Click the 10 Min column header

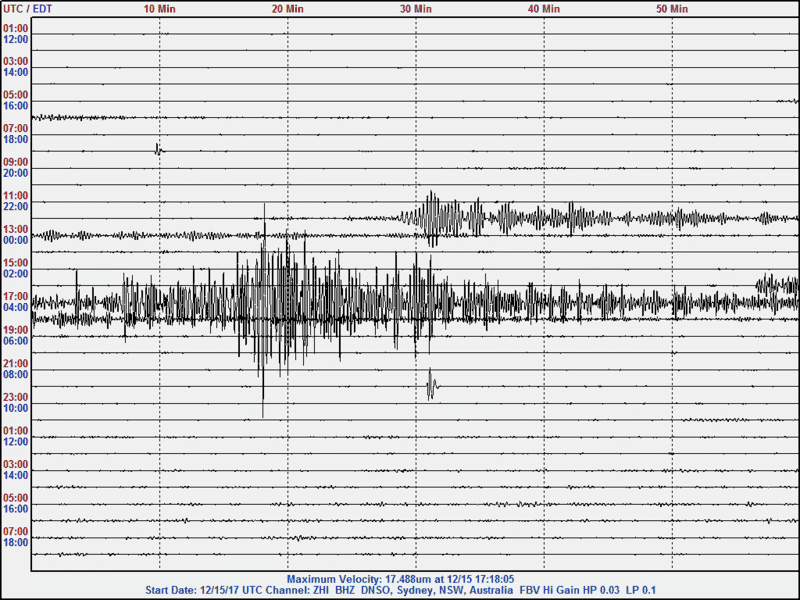coord(159,9)
